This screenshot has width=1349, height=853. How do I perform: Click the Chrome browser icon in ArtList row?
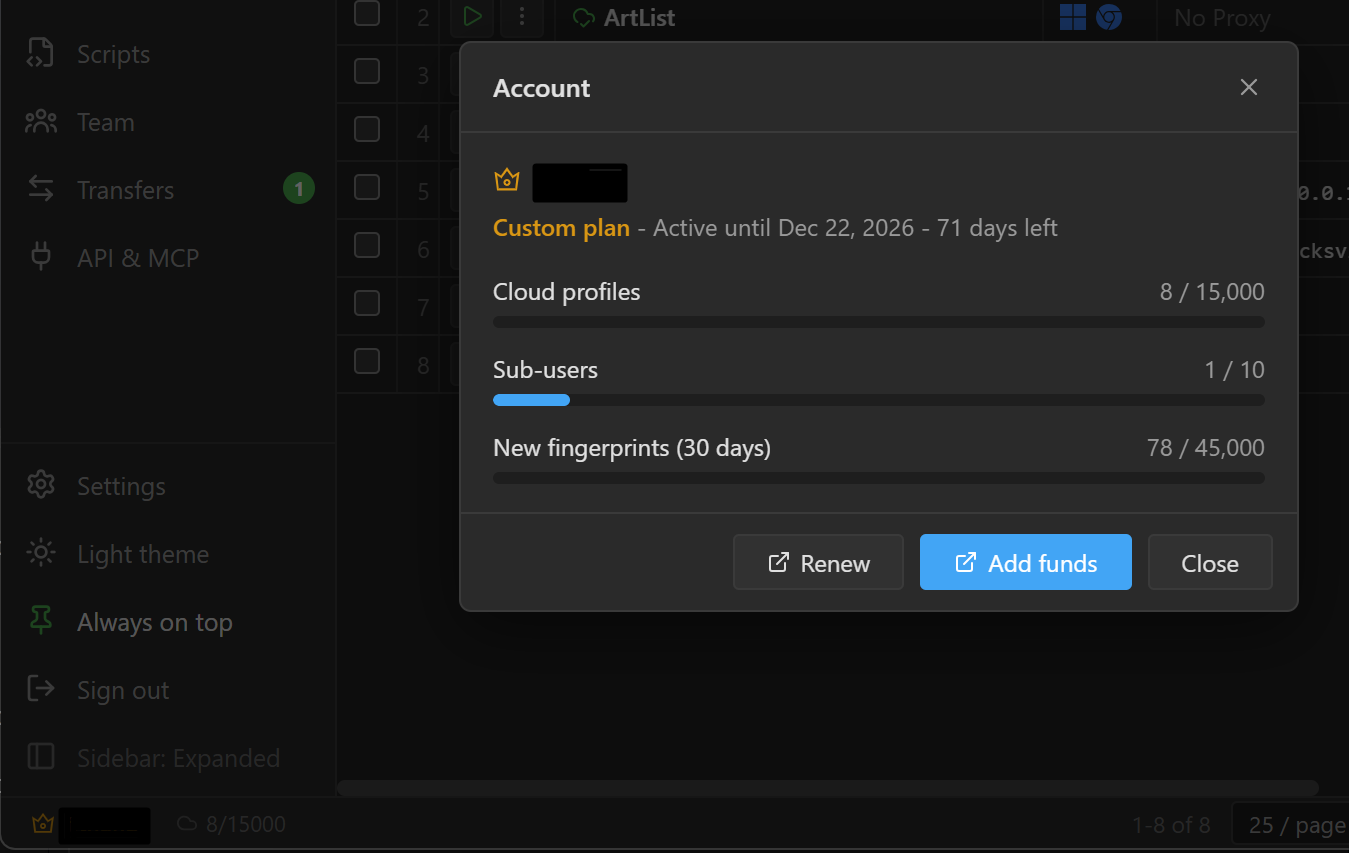[1108, 17]
